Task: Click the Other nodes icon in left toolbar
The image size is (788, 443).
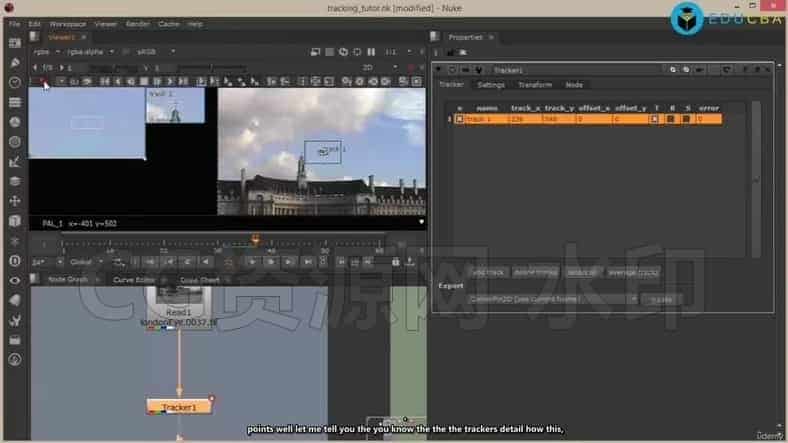Action: pyautogui.click(x=15, y=340)
